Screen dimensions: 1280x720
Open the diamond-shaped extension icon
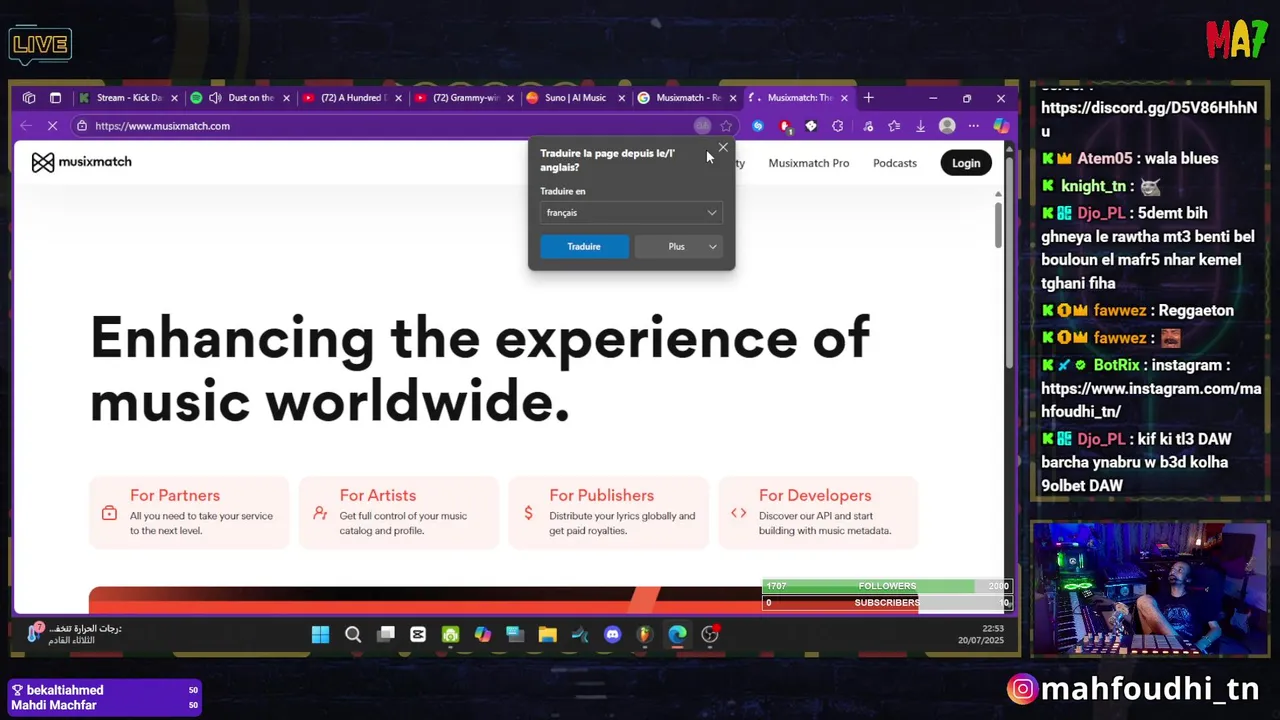click(x=811, y=126)
